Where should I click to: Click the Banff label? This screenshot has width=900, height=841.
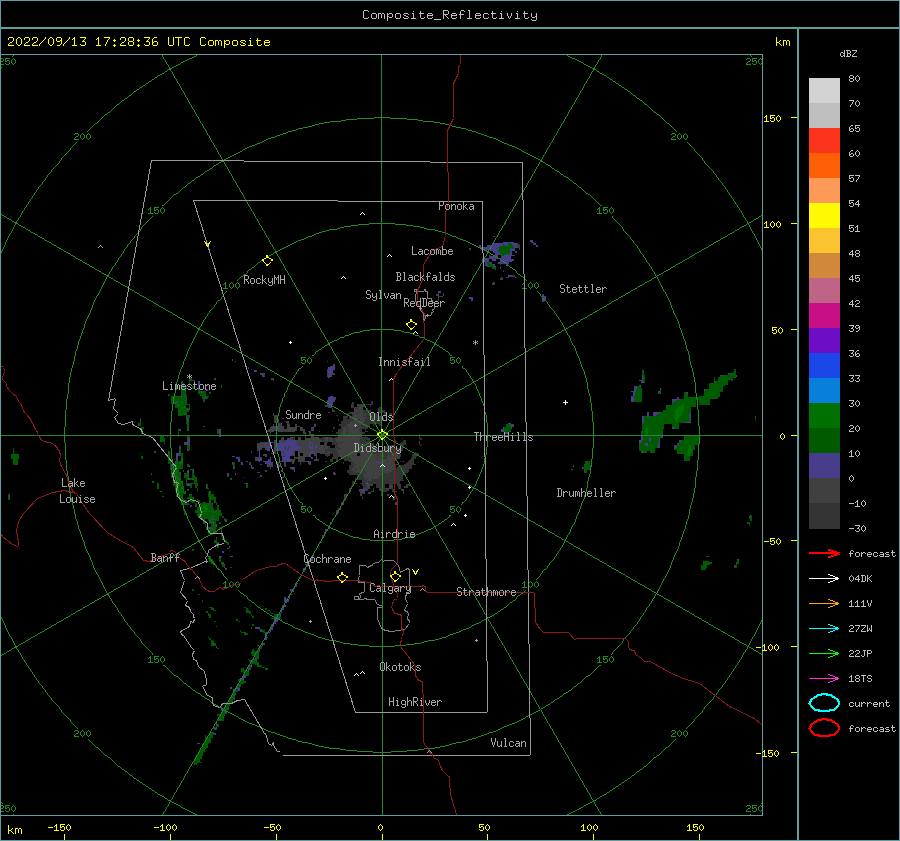(x=165, y=557)
